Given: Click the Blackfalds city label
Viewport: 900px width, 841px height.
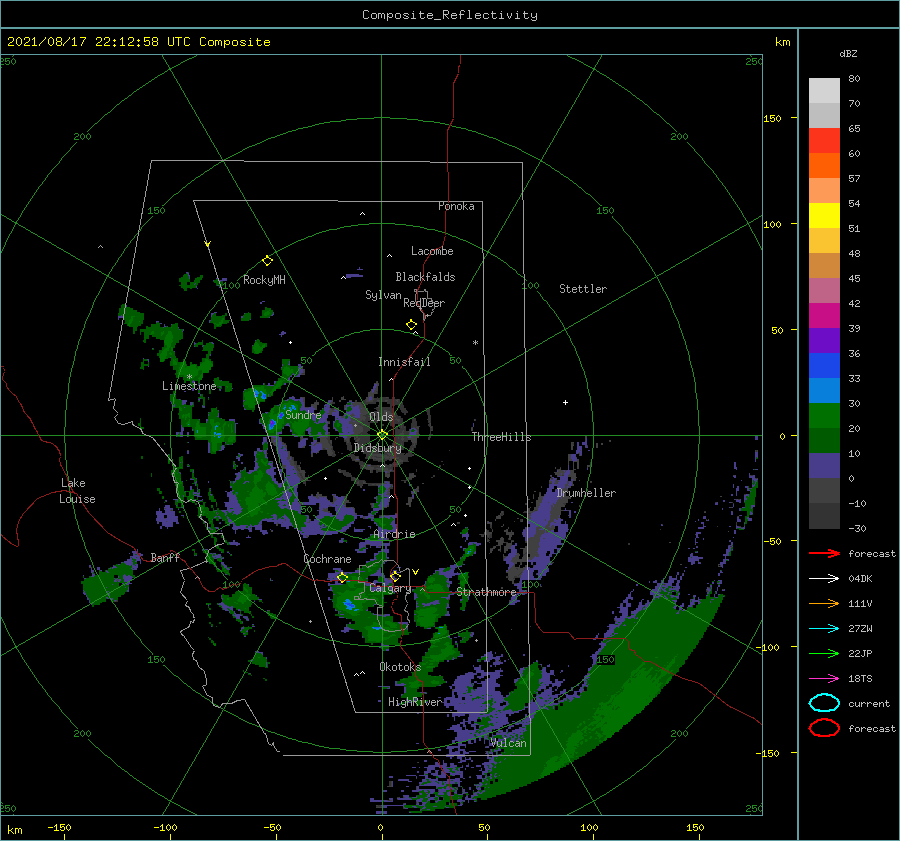Looking at the screenshot, I should (425, 277).
